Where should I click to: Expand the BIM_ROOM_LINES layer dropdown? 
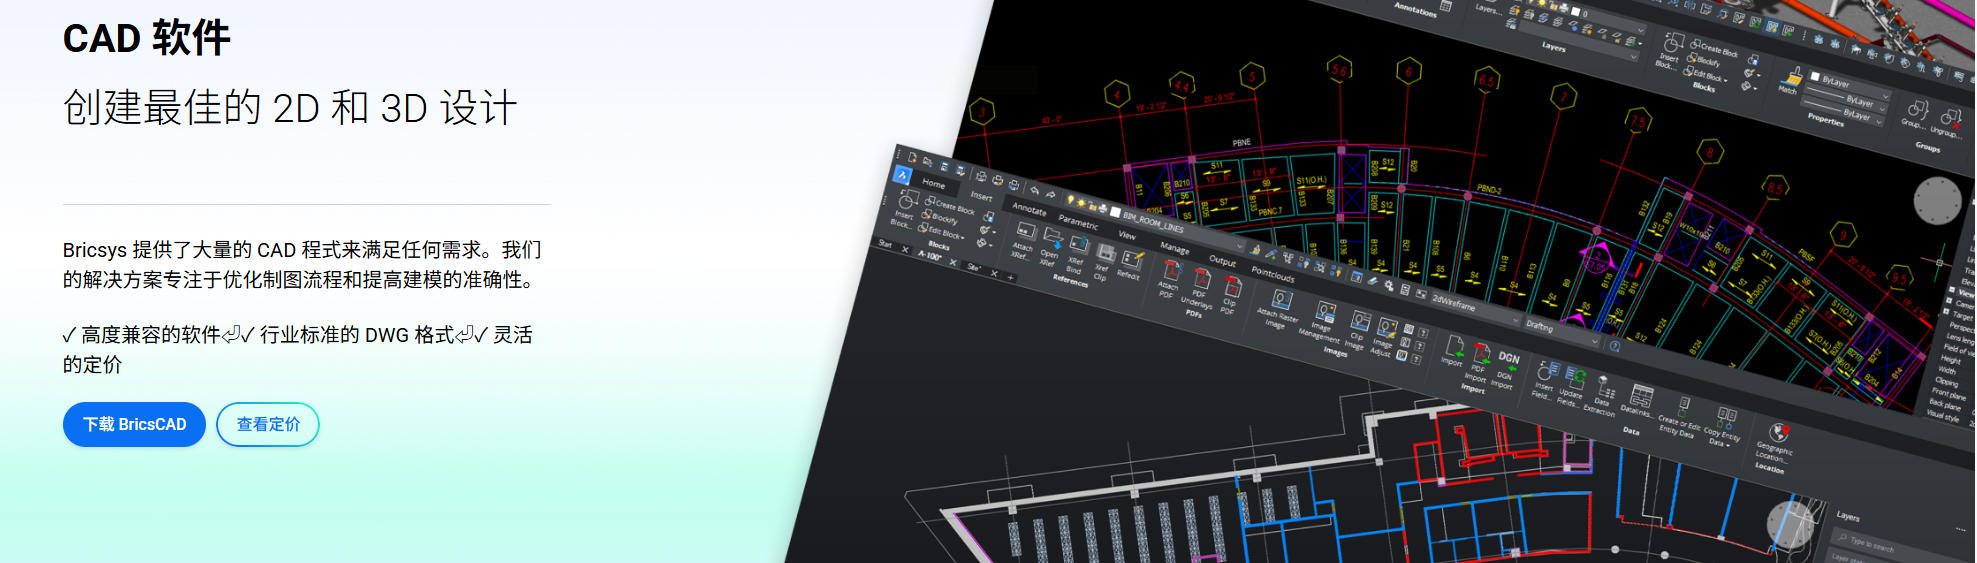click(1240, 246)
